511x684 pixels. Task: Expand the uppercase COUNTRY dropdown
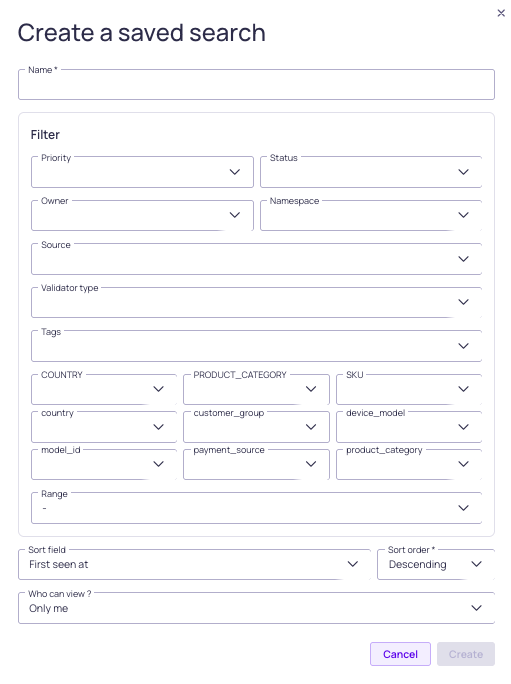tap(104, 389)
